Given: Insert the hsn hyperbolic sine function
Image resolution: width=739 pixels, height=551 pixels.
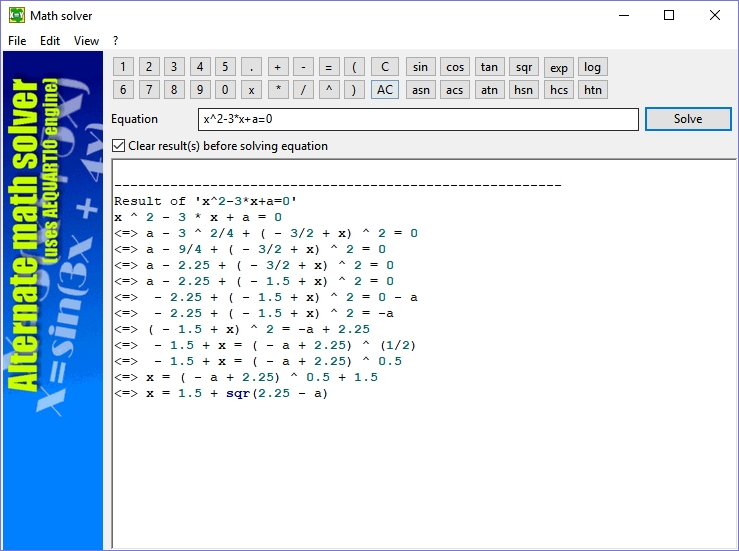Looking at the screenshot, I should tap(524, 90).
